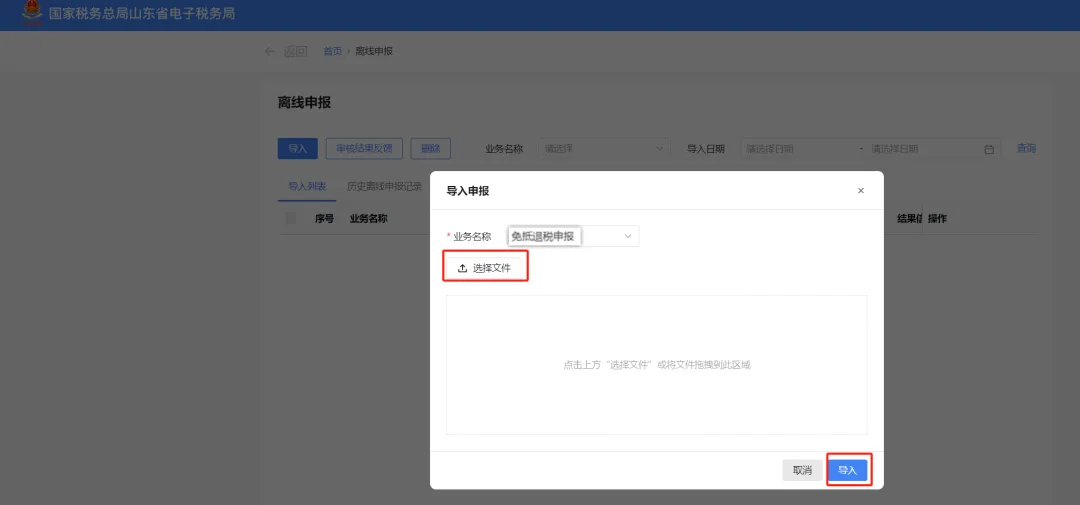The width and height of the screenshot is (1080, 505).
Task: Click the back arrow icon beside 返回
Action: click(270, 51)
